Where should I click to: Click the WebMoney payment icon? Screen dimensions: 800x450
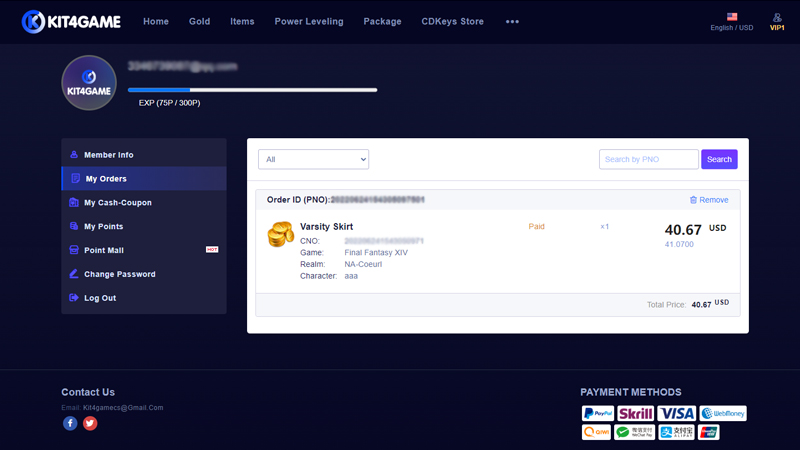pyautogui.click(x=723, y=413)
